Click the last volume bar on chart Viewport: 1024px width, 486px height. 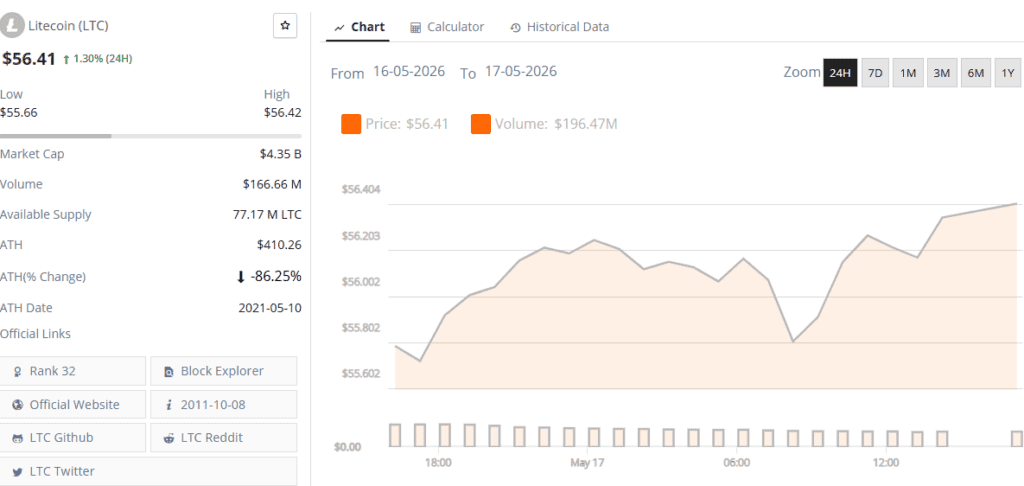pos(1016,438)
